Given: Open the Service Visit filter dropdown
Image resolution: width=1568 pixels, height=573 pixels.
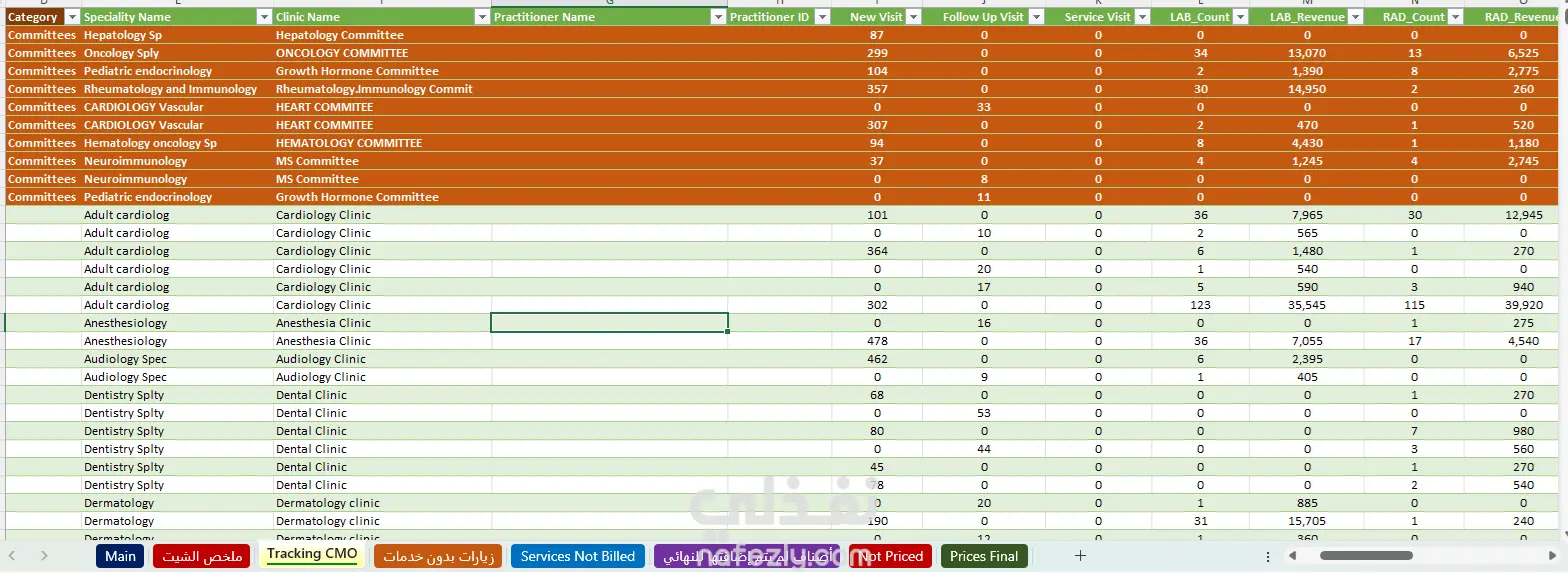Looking at the screenshot, I should click(1143, 17).
